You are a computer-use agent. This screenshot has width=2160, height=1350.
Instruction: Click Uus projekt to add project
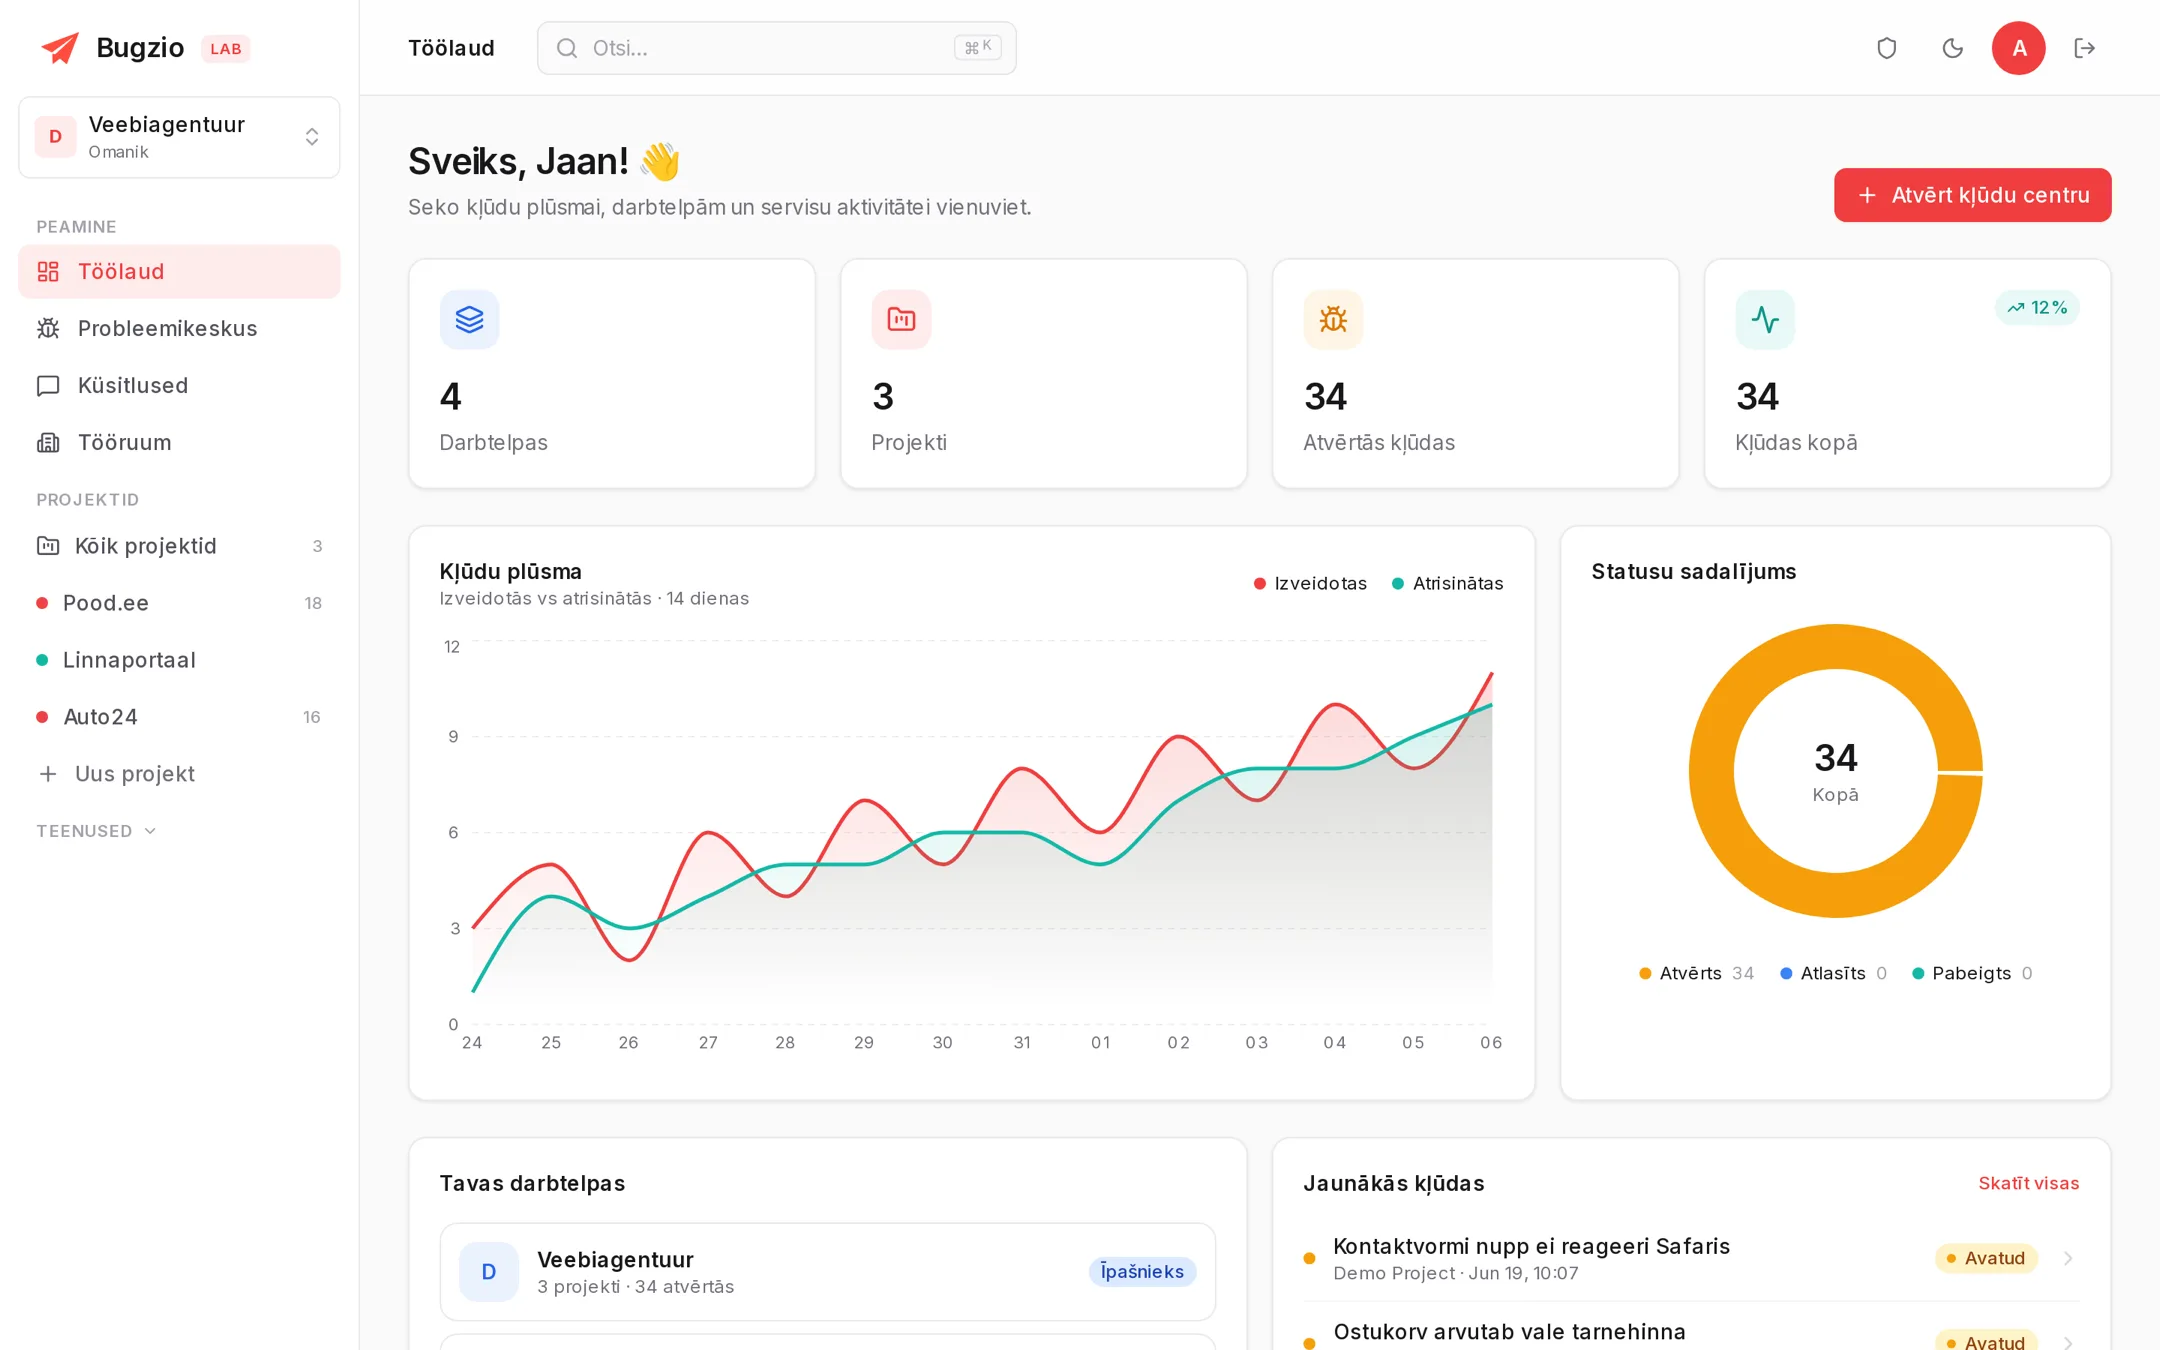pos(179,774)
